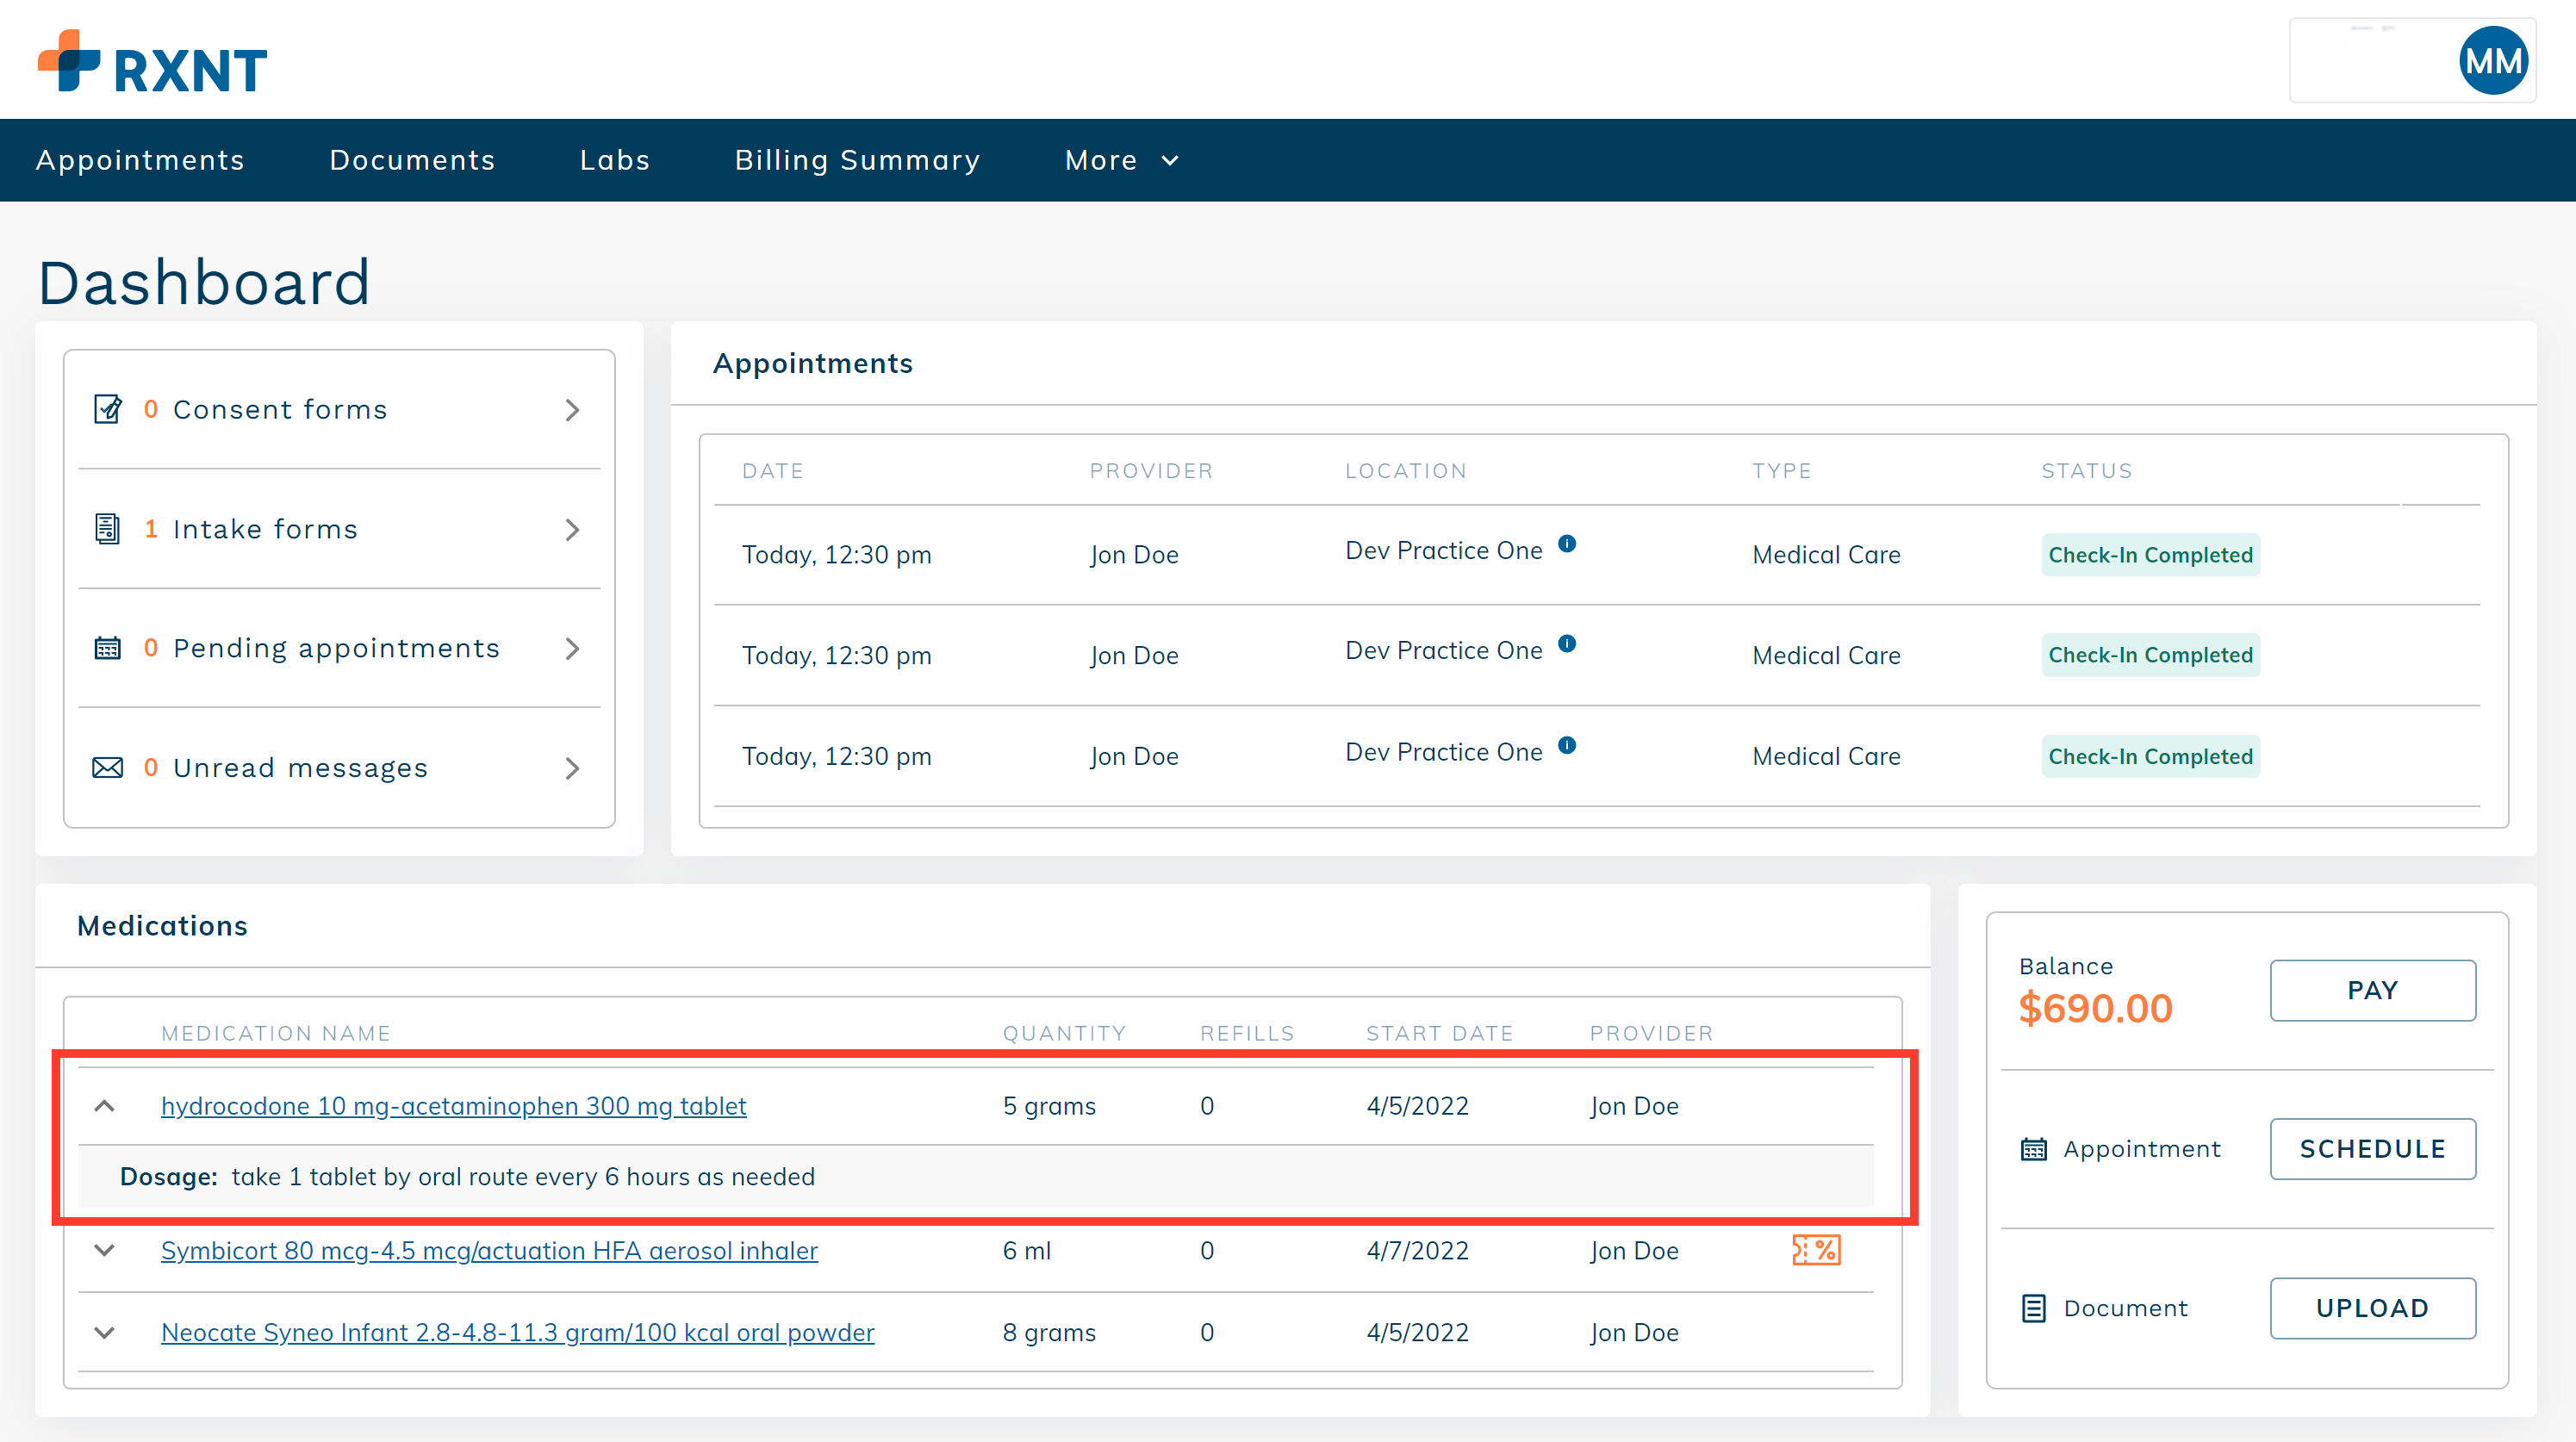Select the Pending appointments label
Screen dimensions: 2576x1442
(336, 649)
